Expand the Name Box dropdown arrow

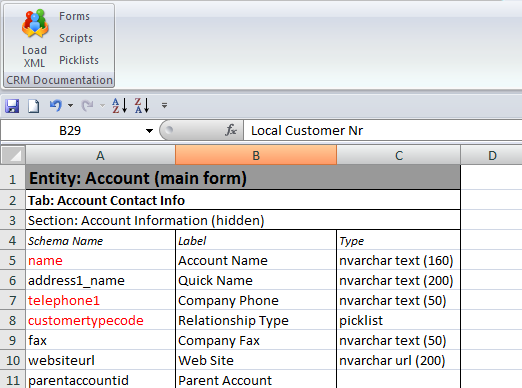click(149, 131)
